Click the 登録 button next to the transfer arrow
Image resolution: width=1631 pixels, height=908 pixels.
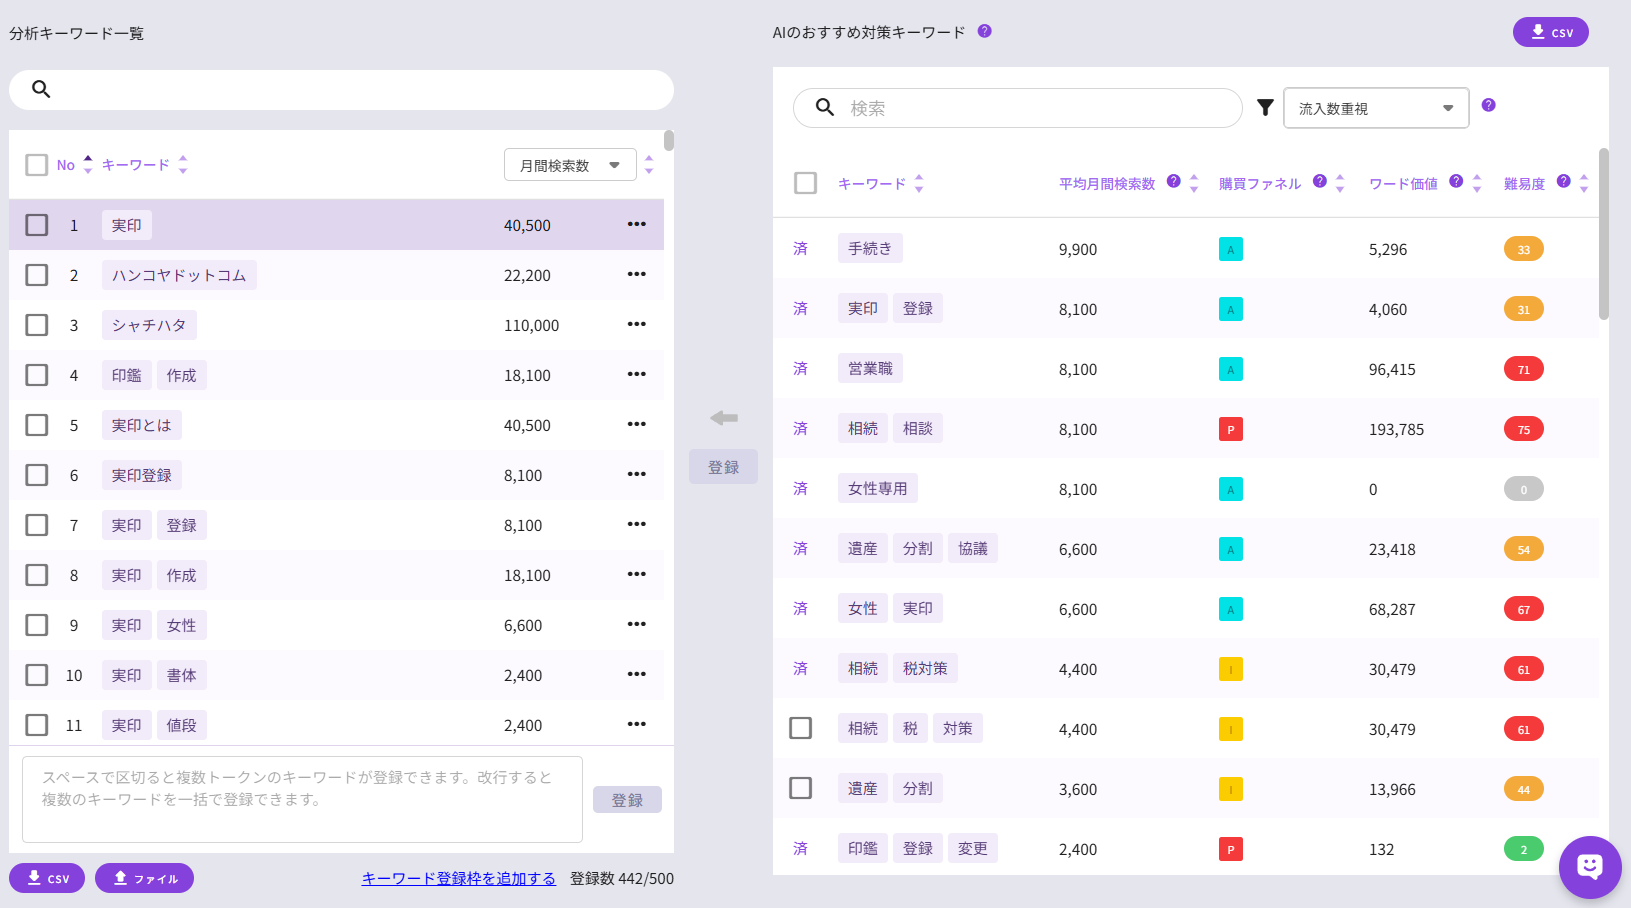pos(723,466)
